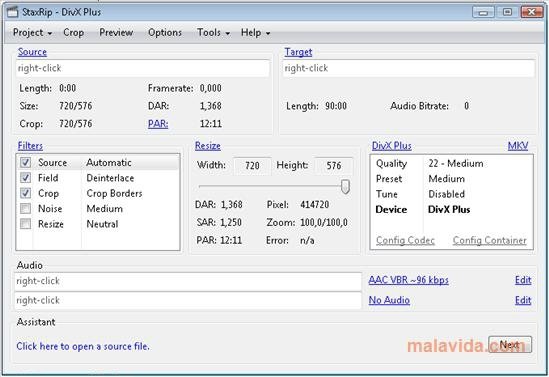
Task: Select the Medium noise filter entry
Action: pyautogui.click(x=104, y=209)
